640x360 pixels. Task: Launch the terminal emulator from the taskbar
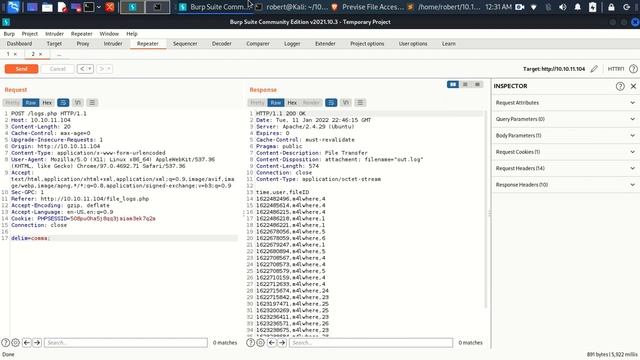click(89, 7)
